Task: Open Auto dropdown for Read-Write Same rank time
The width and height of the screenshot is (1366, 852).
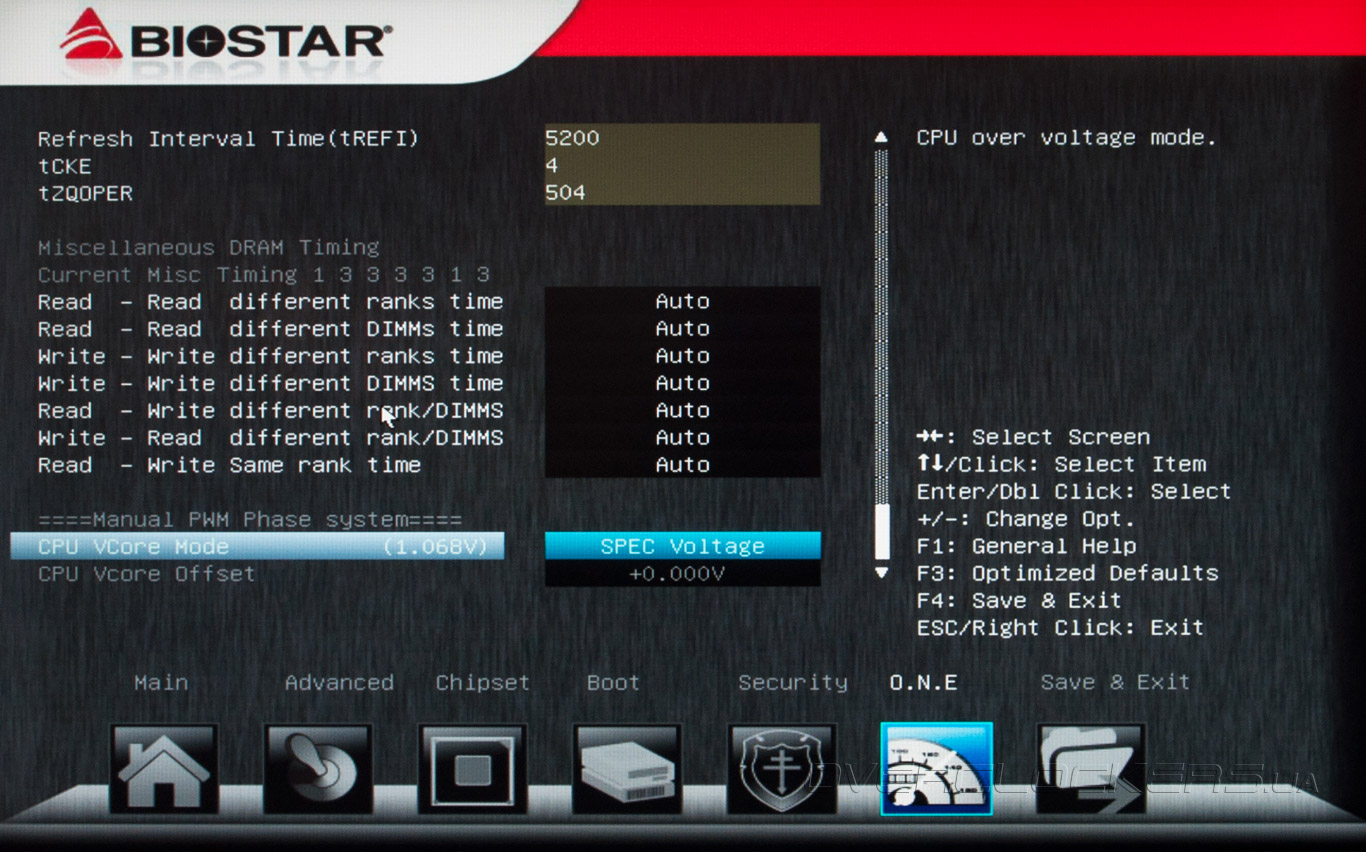Action: 682,464
